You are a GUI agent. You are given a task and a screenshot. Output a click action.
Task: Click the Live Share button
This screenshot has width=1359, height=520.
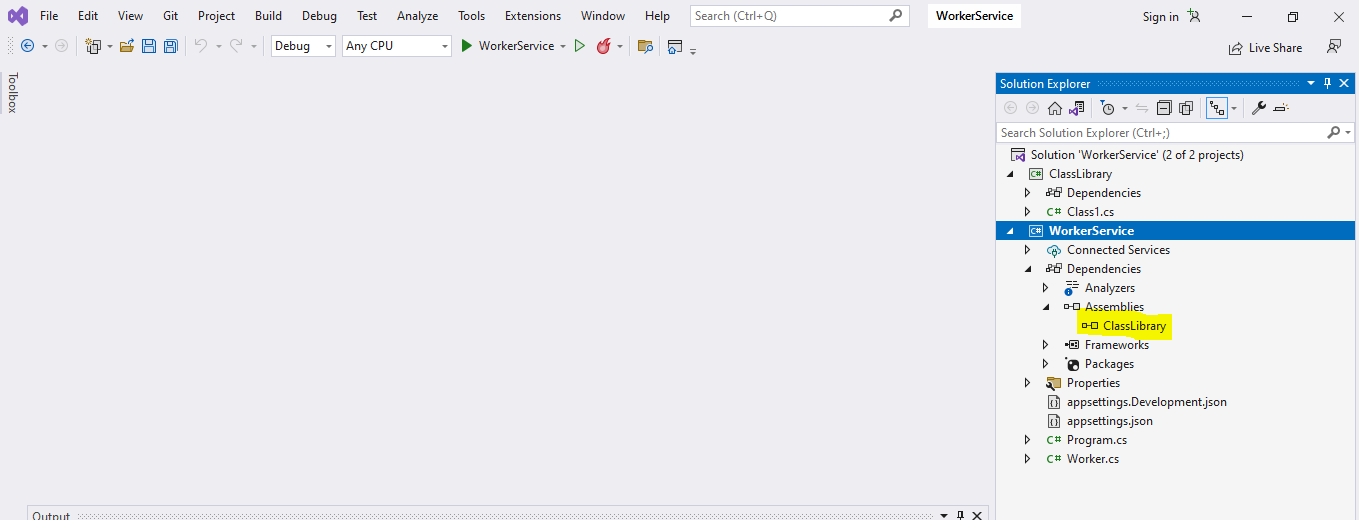(x=1265, y=47)
